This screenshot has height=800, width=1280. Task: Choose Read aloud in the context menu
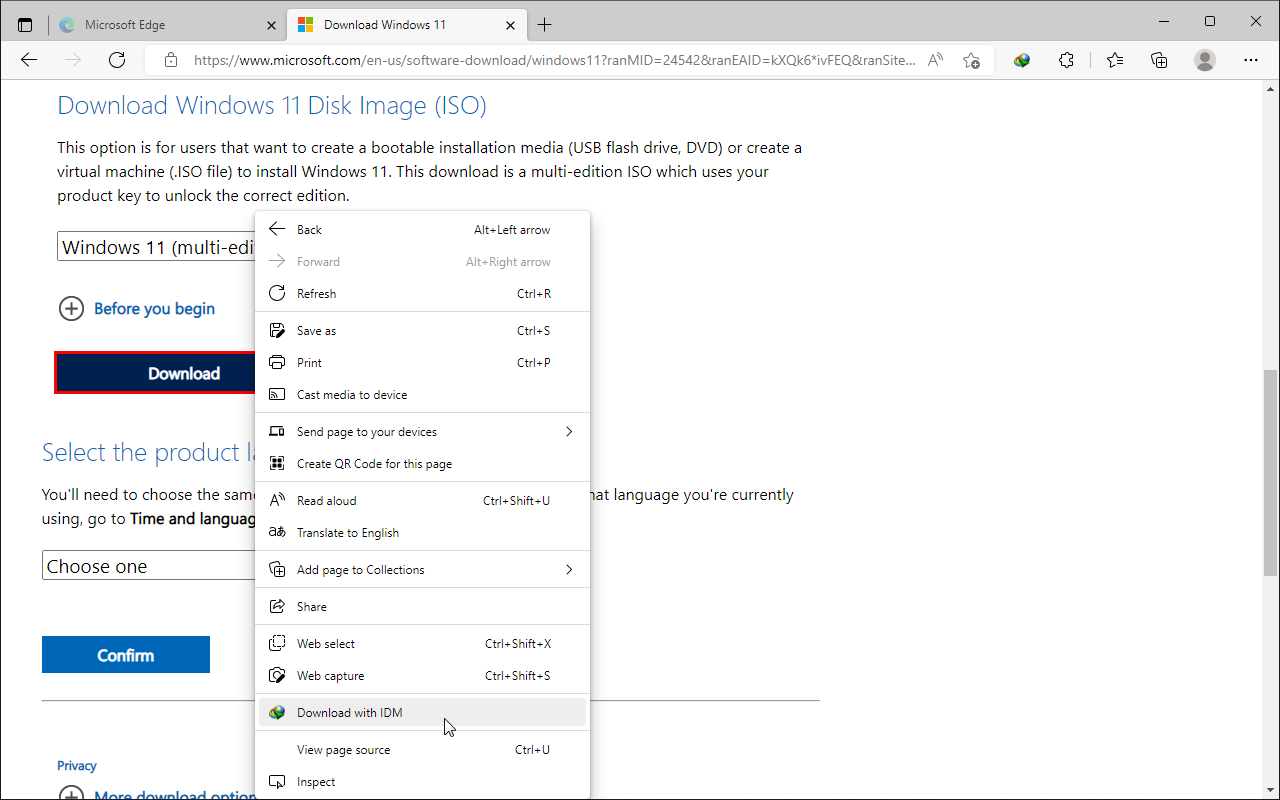(x=422, y=501)
